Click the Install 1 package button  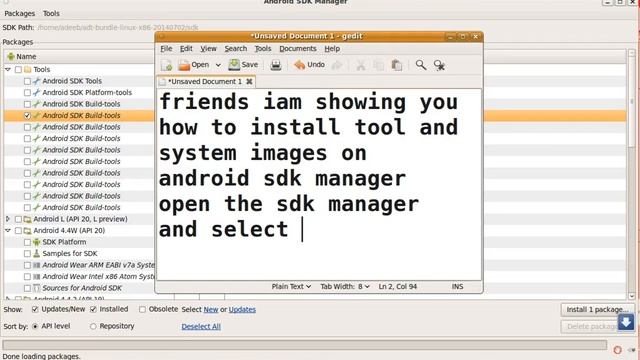tap(598, 310)
